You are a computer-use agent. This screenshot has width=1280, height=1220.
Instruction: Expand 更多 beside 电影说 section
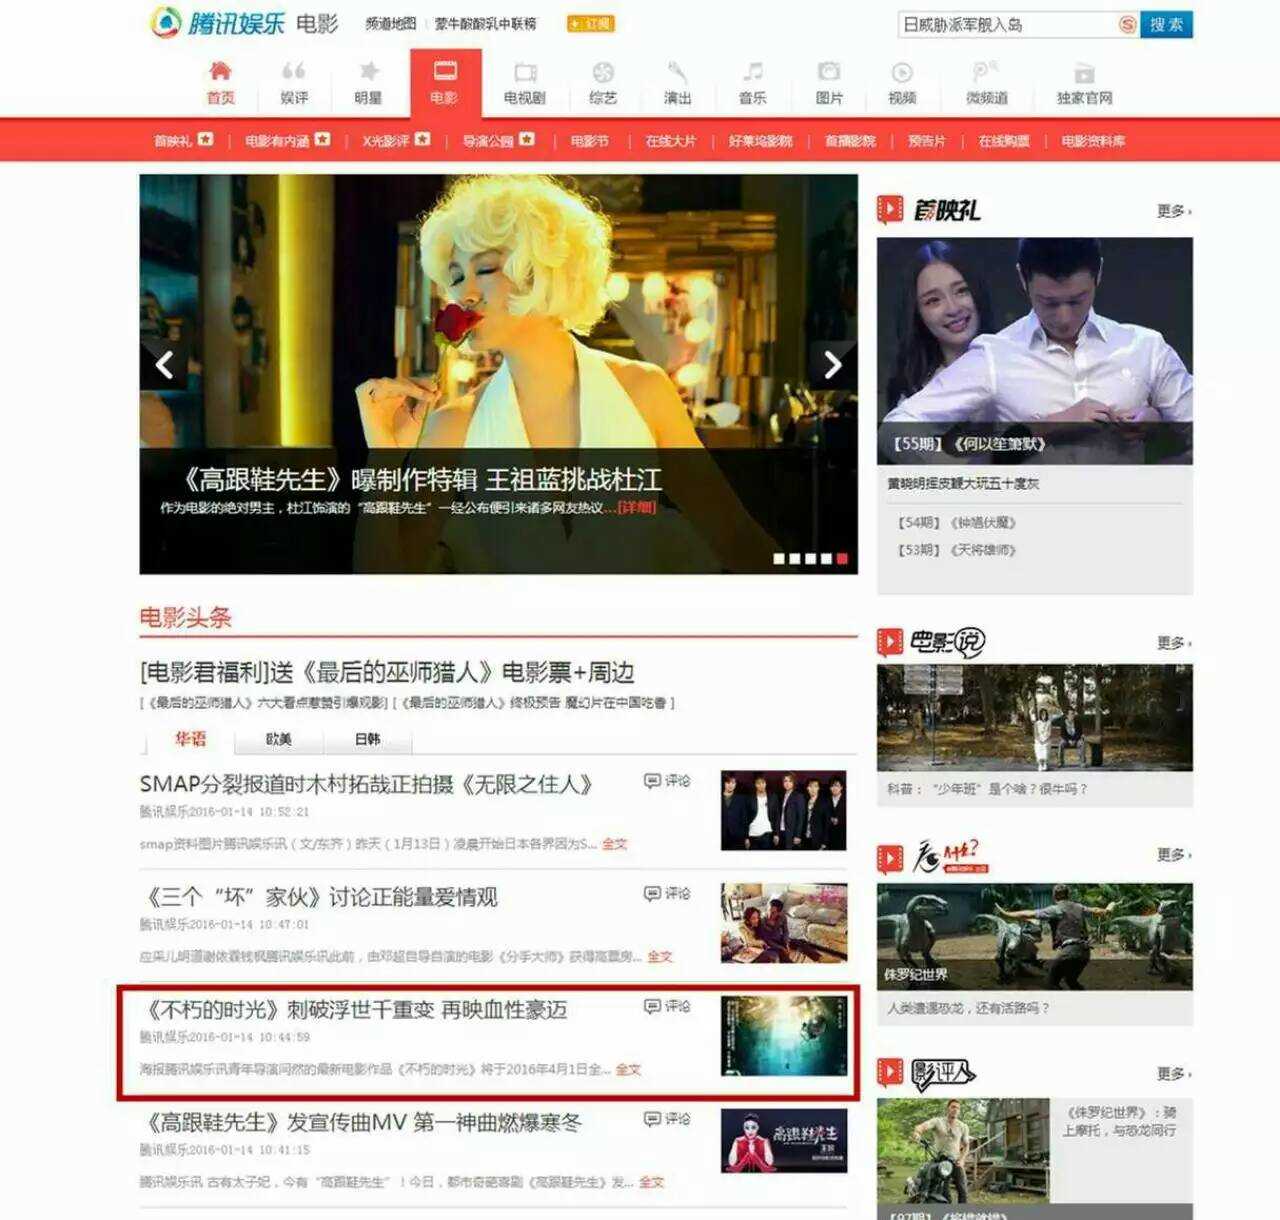(x=1174, y=643)
